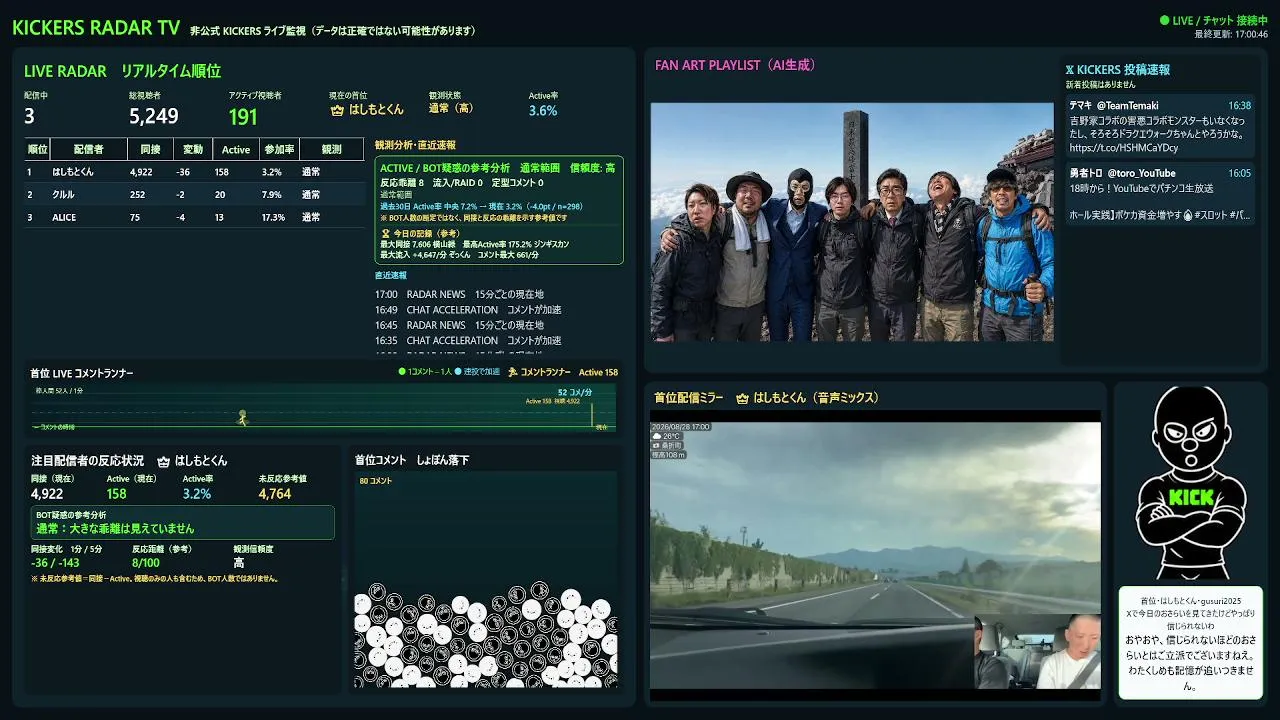Click the green dot legend for 1コメント
The height and width of the screenshot is (720, 1280).
pos(402,372)
